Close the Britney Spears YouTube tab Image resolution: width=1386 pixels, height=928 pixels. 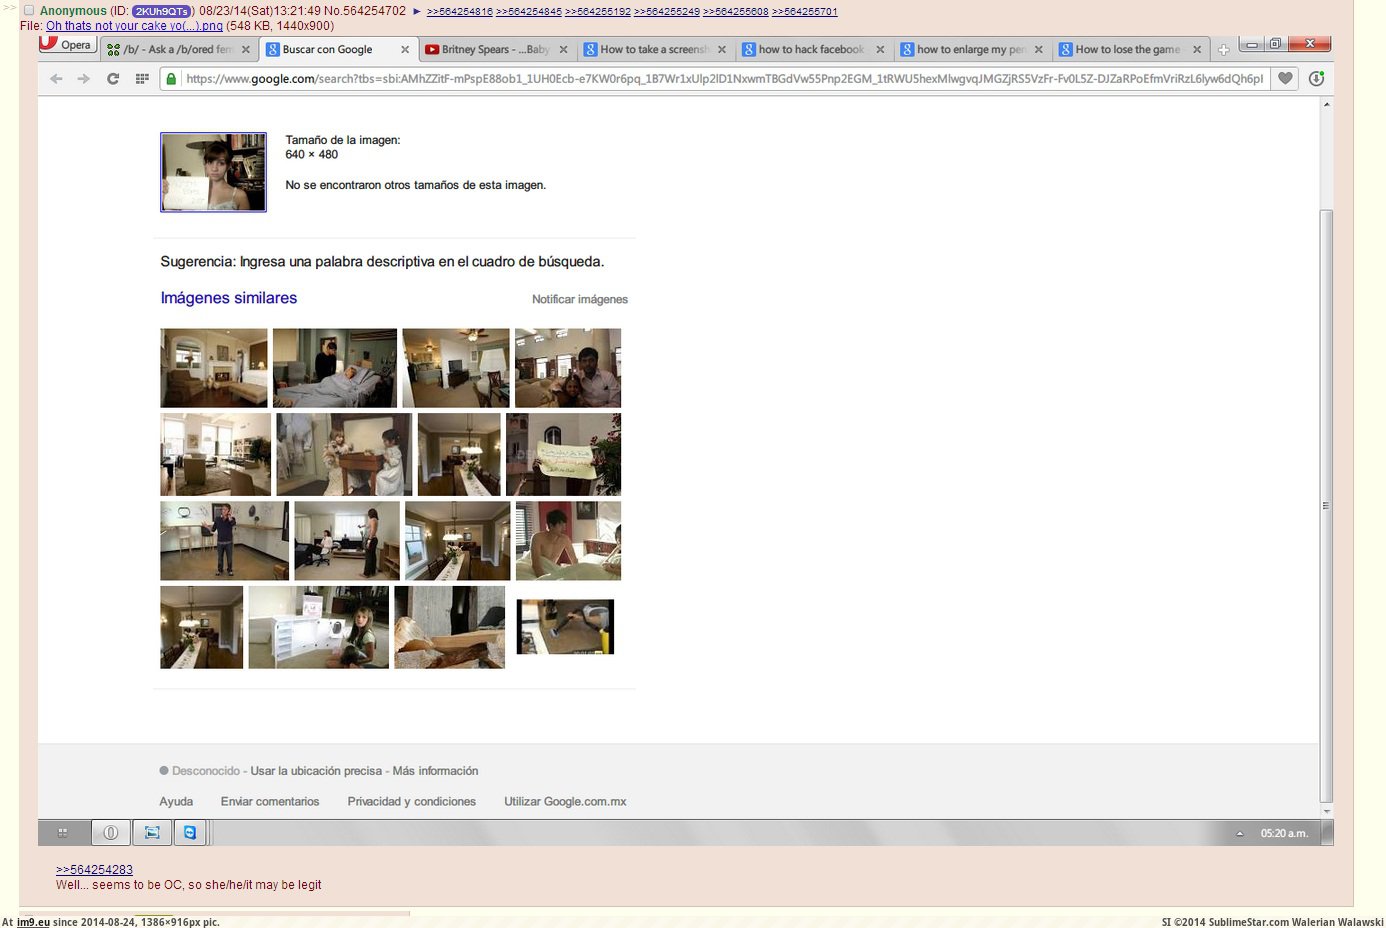pyautogui.click(x=564, y=49)
